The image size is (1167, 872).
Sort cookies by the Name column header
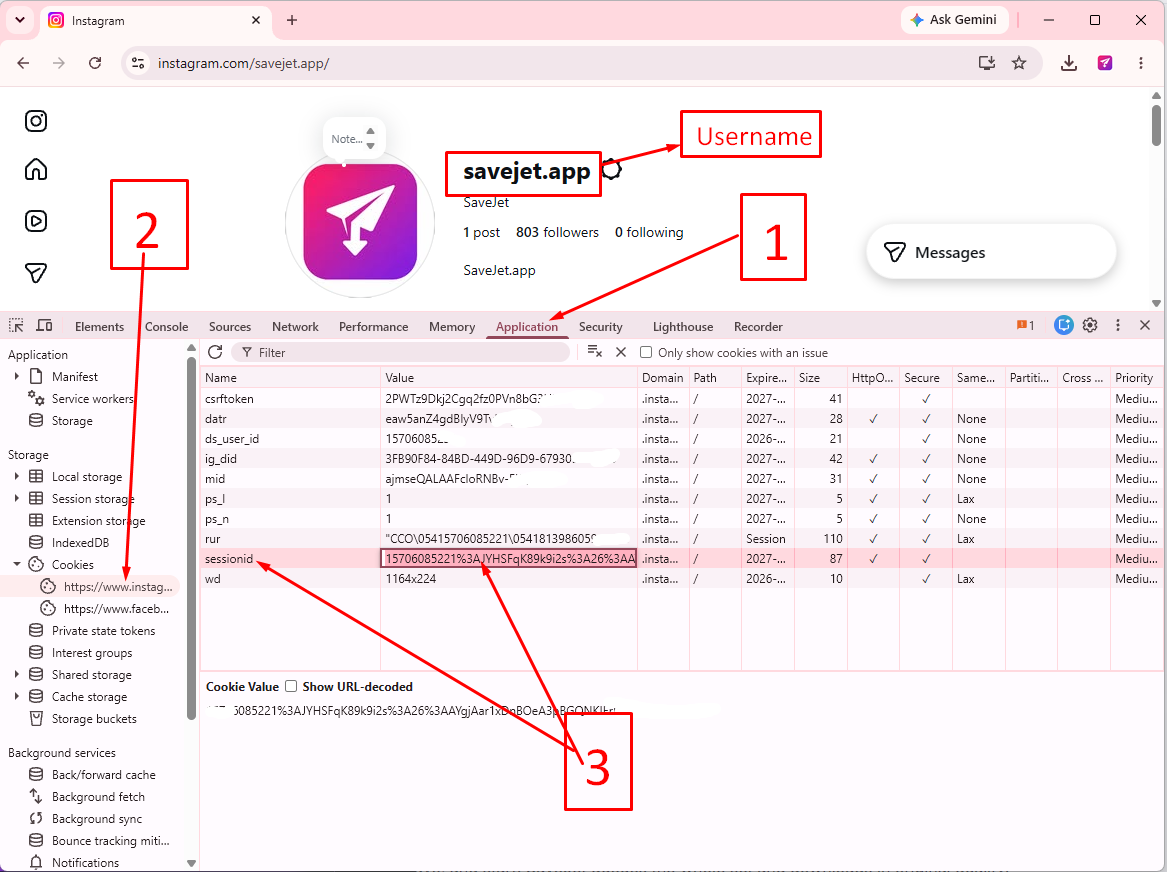(290, 377)
